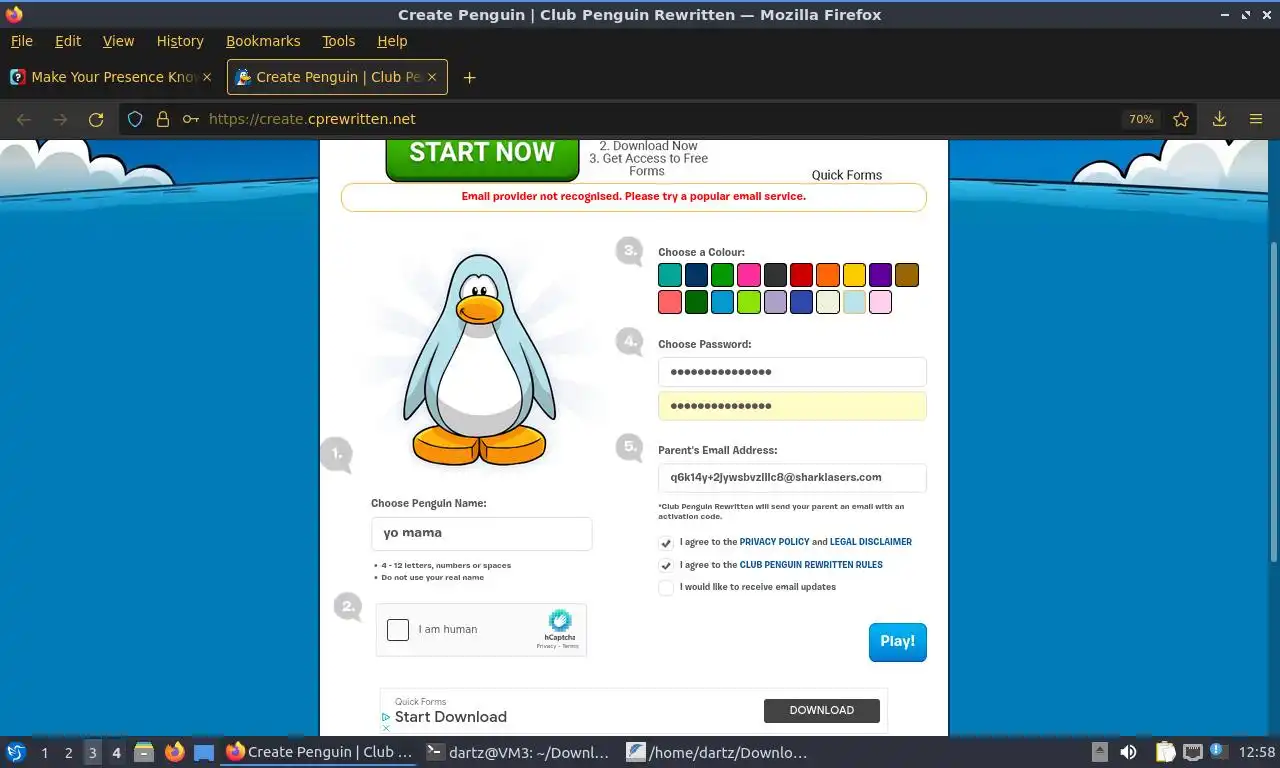Image resolution: width=1280 pixels, height=768 pixels.
Task: Open the Edit menu
Action: coord(68,41)
